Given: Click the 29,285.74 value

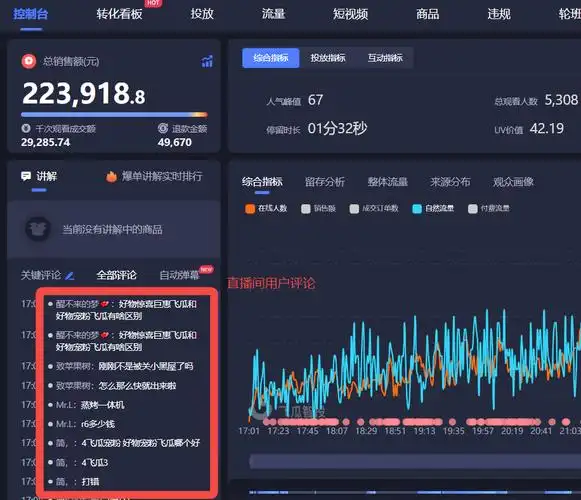Looking at the screenshot, I should coord(46,142).
